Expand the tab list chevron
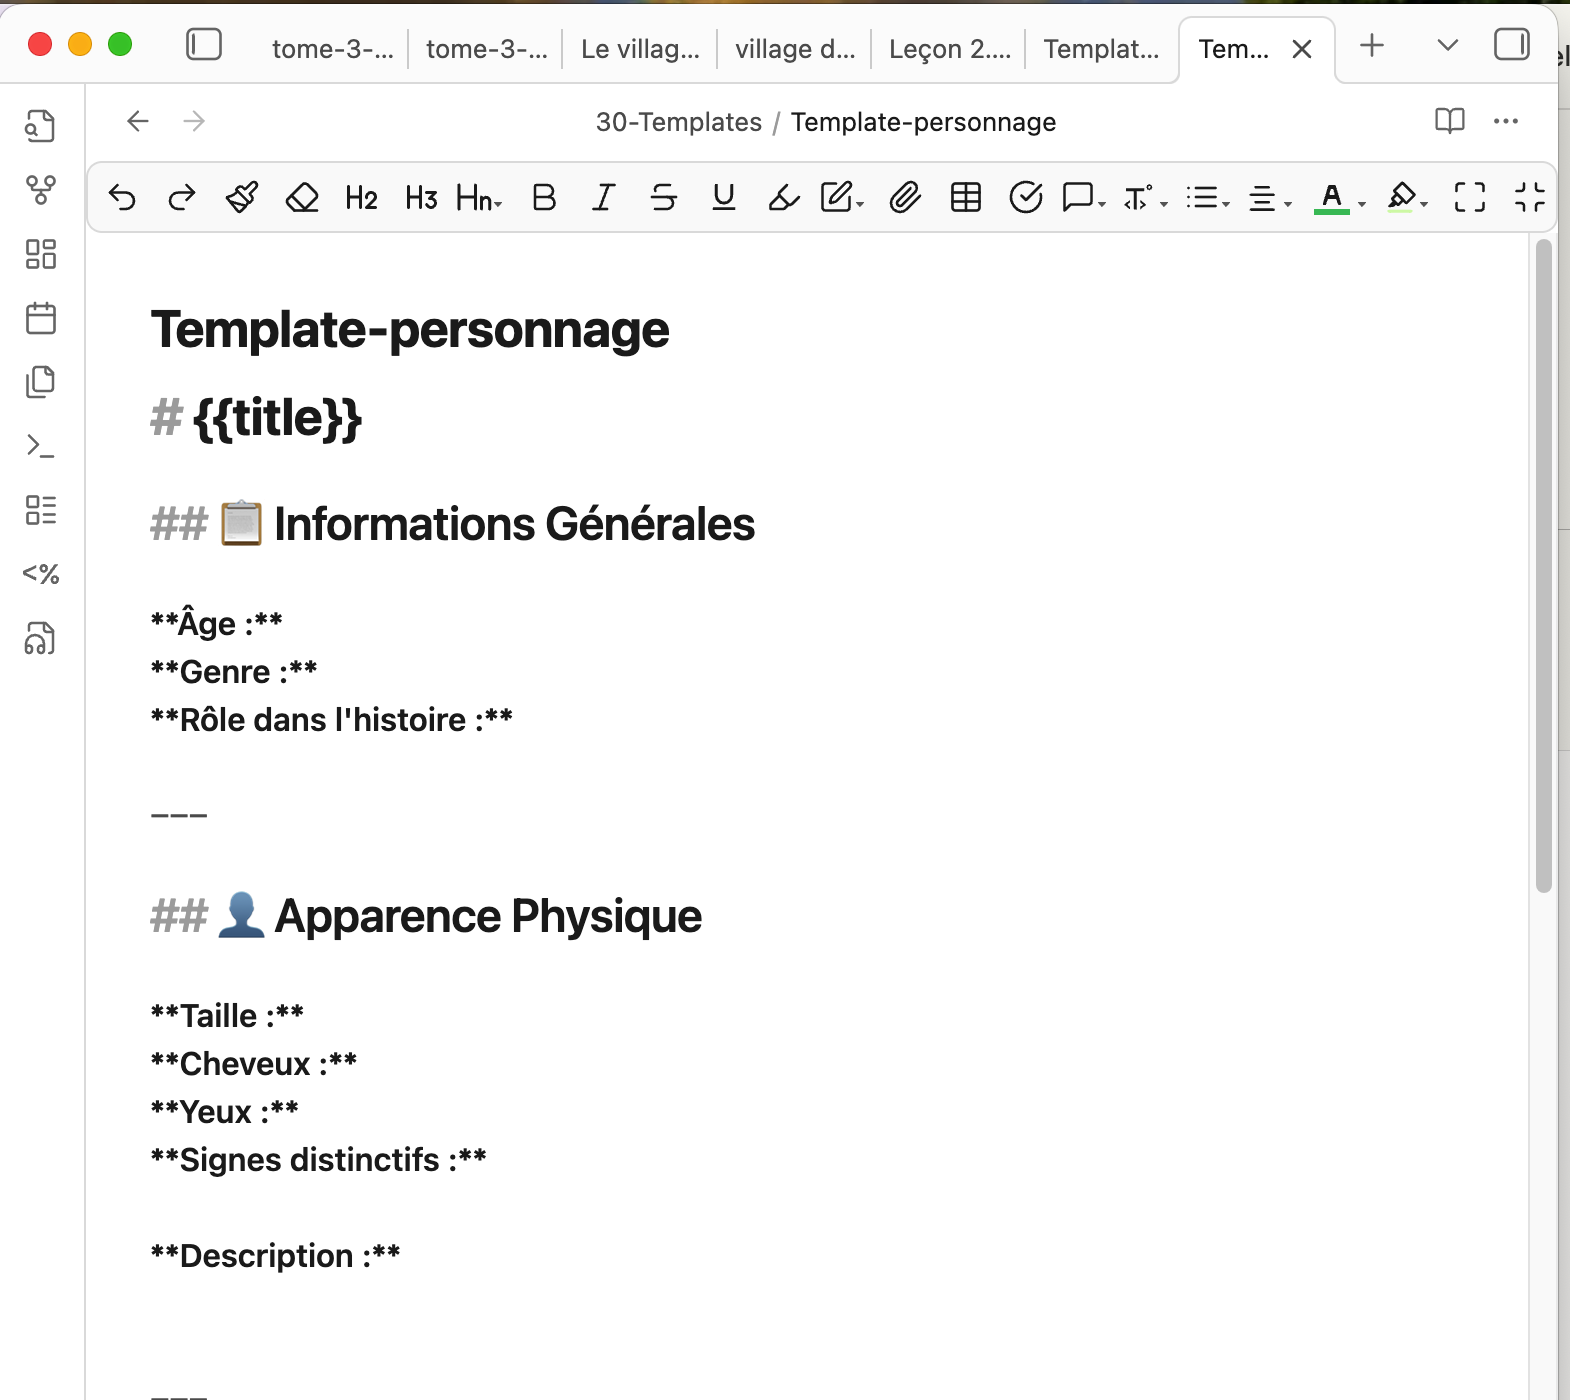 click(x=1447, y=45)
